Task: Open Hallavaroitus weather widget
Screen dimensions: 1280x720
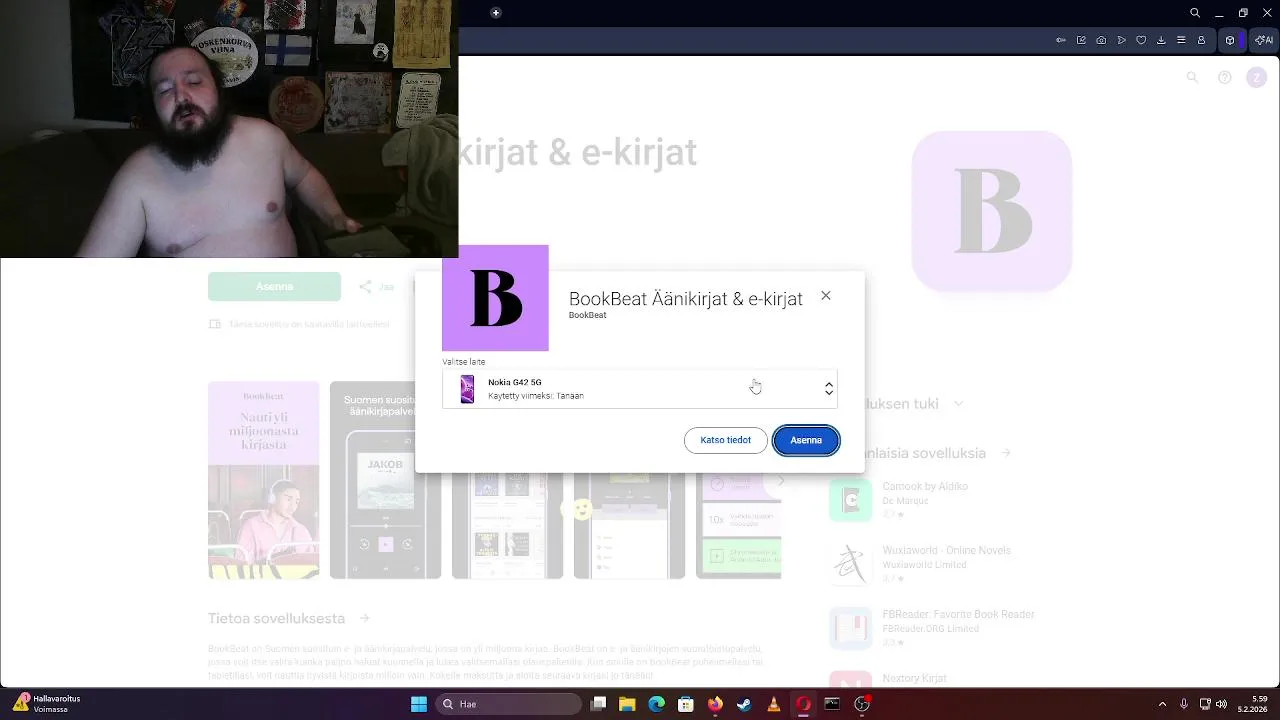Action: tap(47, 704)
